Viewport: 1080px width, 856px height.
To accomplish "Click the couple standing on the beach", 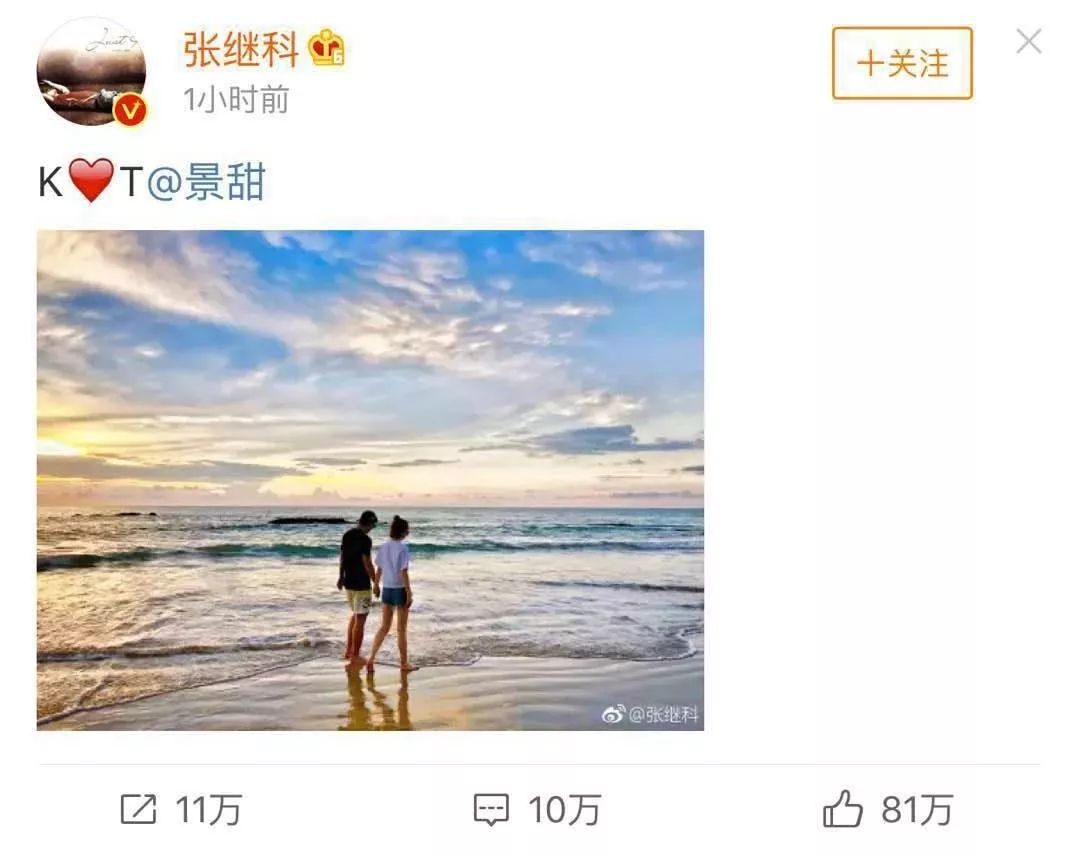I will 375,591.
